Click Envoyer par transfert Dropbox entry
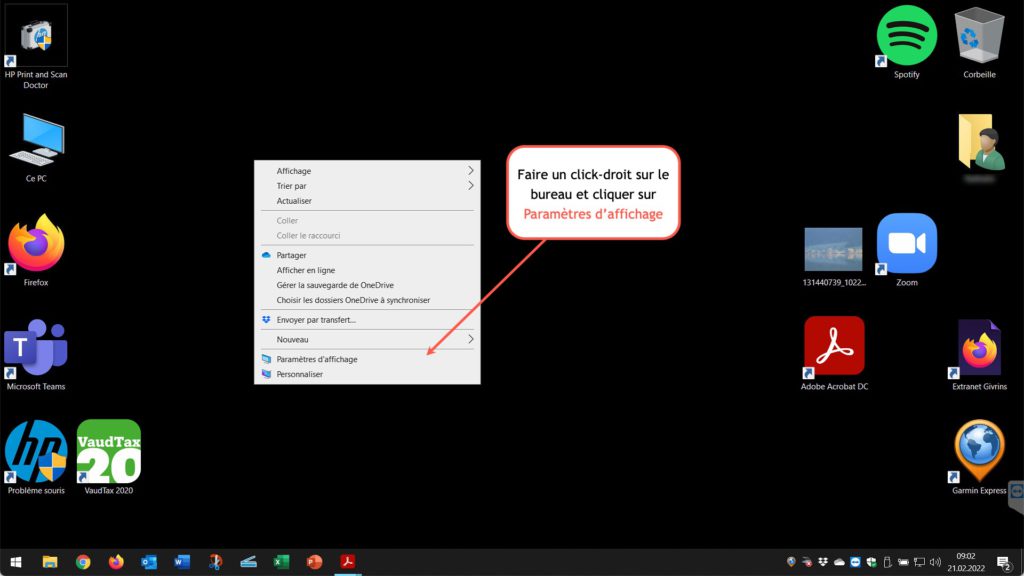The height and width of the screenshot is (576, 1024). click(316, 320)
